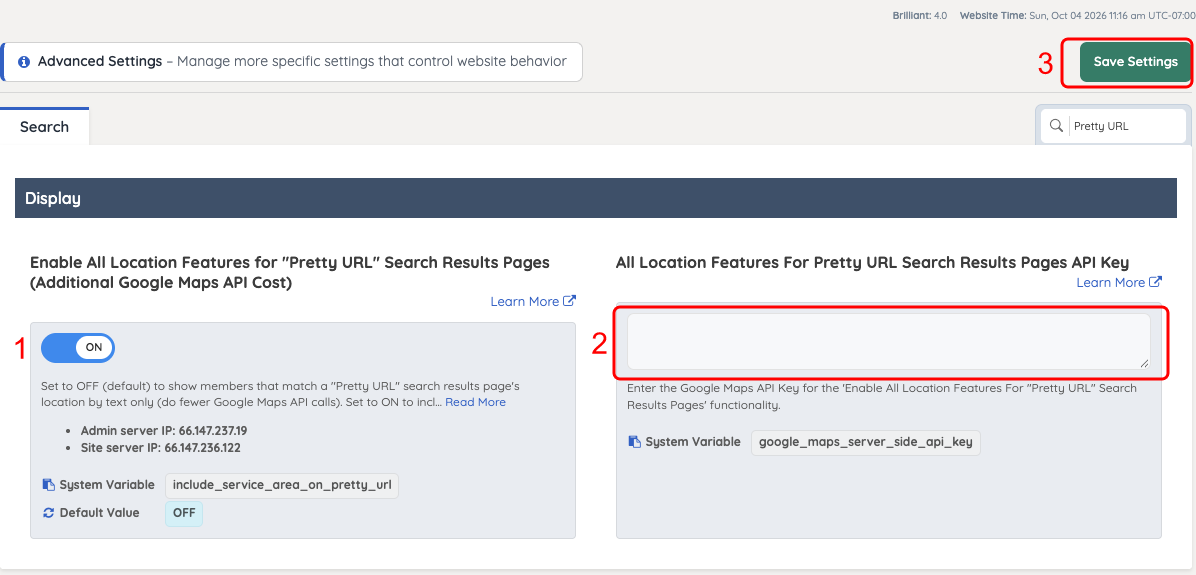1196x575 pixels.
Task: Click copy icon beside google_maps_server_side_api_key variable
Action: 635,442
